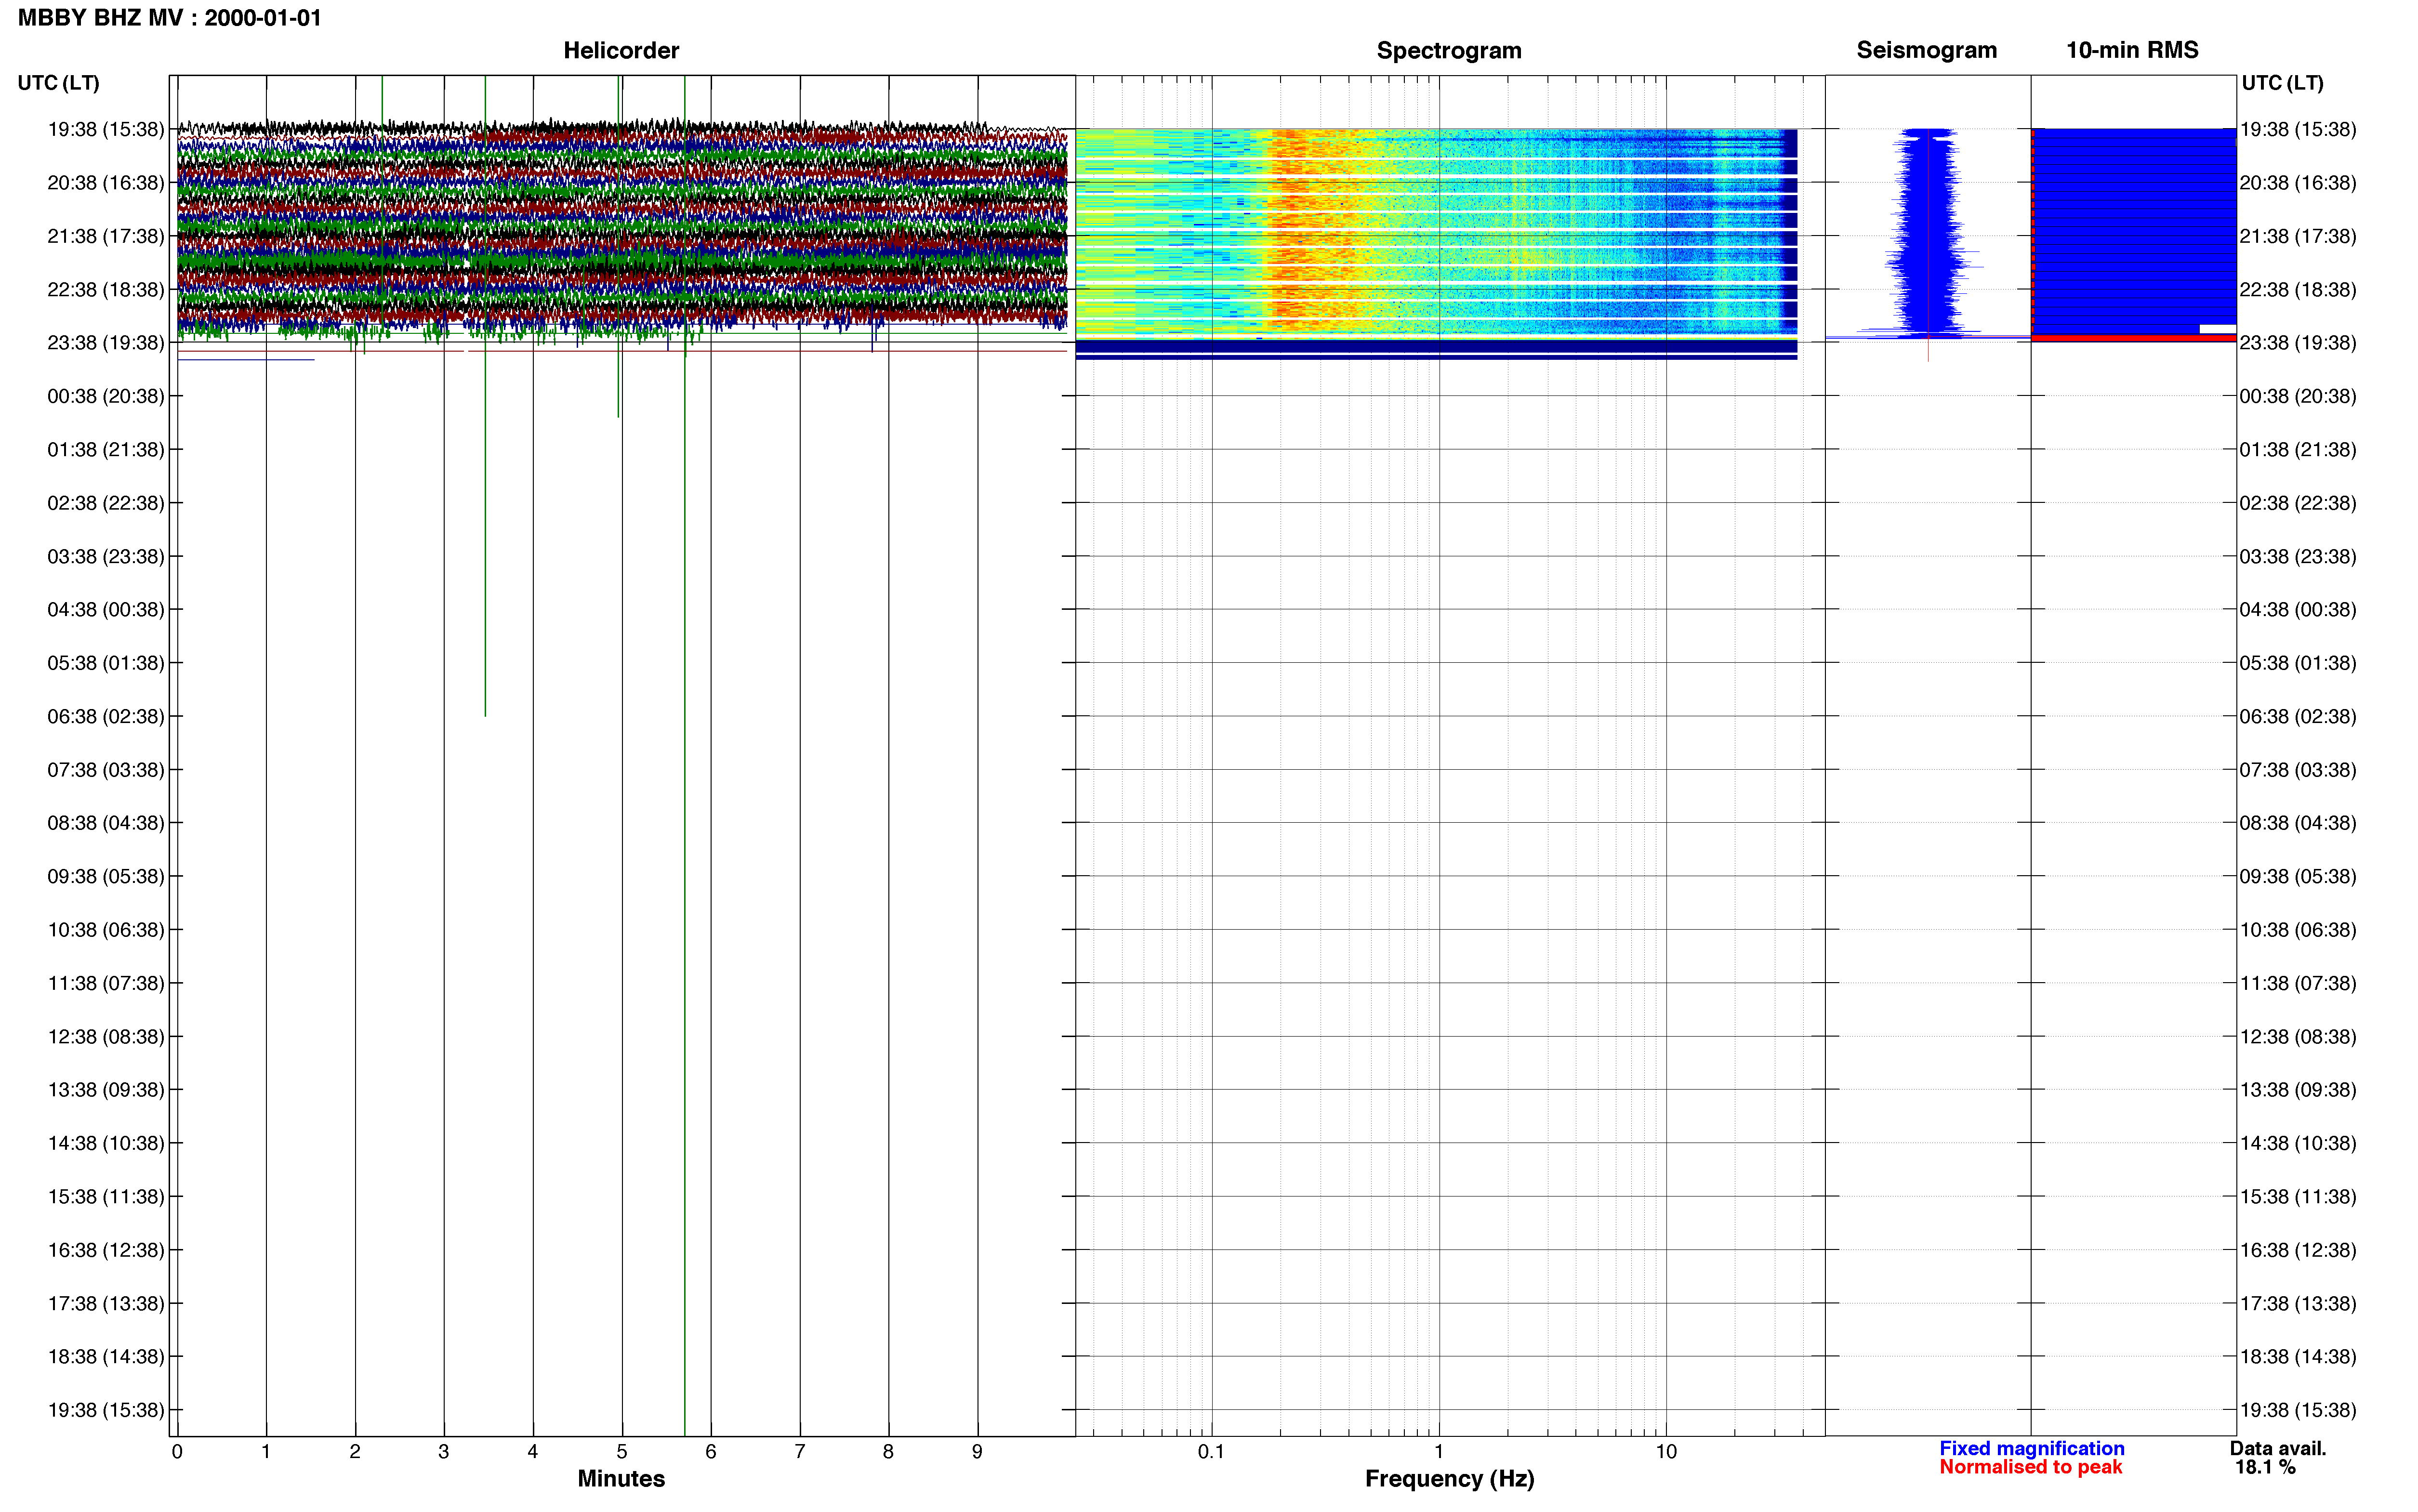Click the '9' tick on the Minutes axis
This screenshot has width=2418, height=1512.
click(977, 1451)
